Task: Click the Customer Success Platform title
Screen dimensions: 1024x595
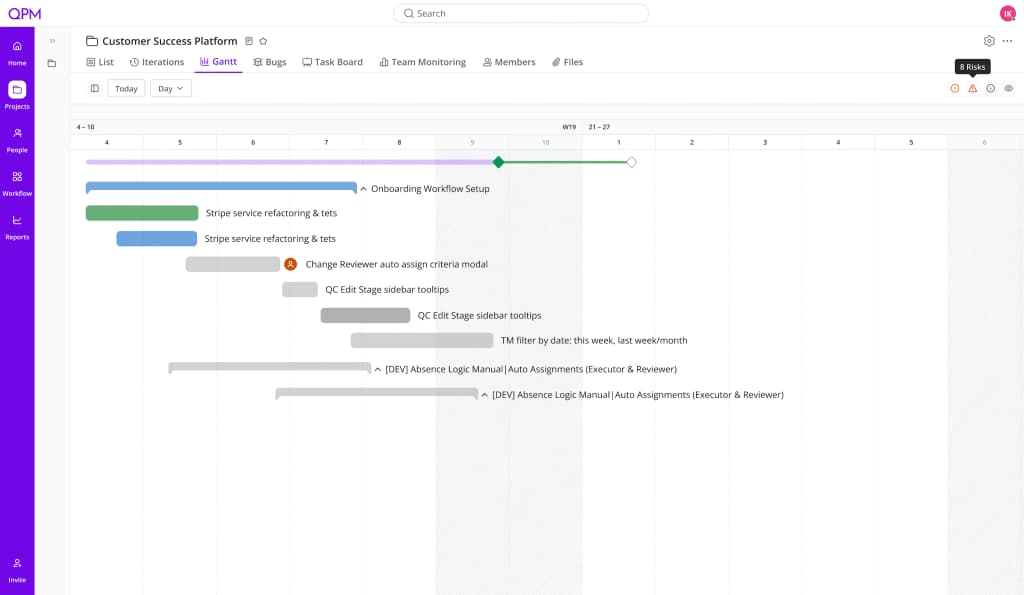Action: pyautogui.click(x=170, y=41)
